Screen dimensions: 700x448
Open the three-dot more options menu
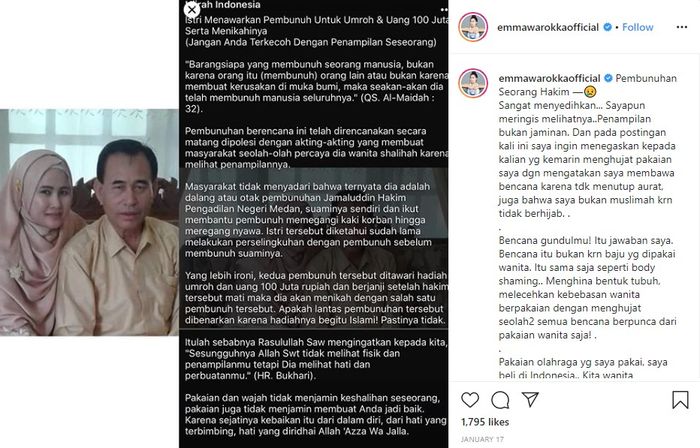point(682,27)
